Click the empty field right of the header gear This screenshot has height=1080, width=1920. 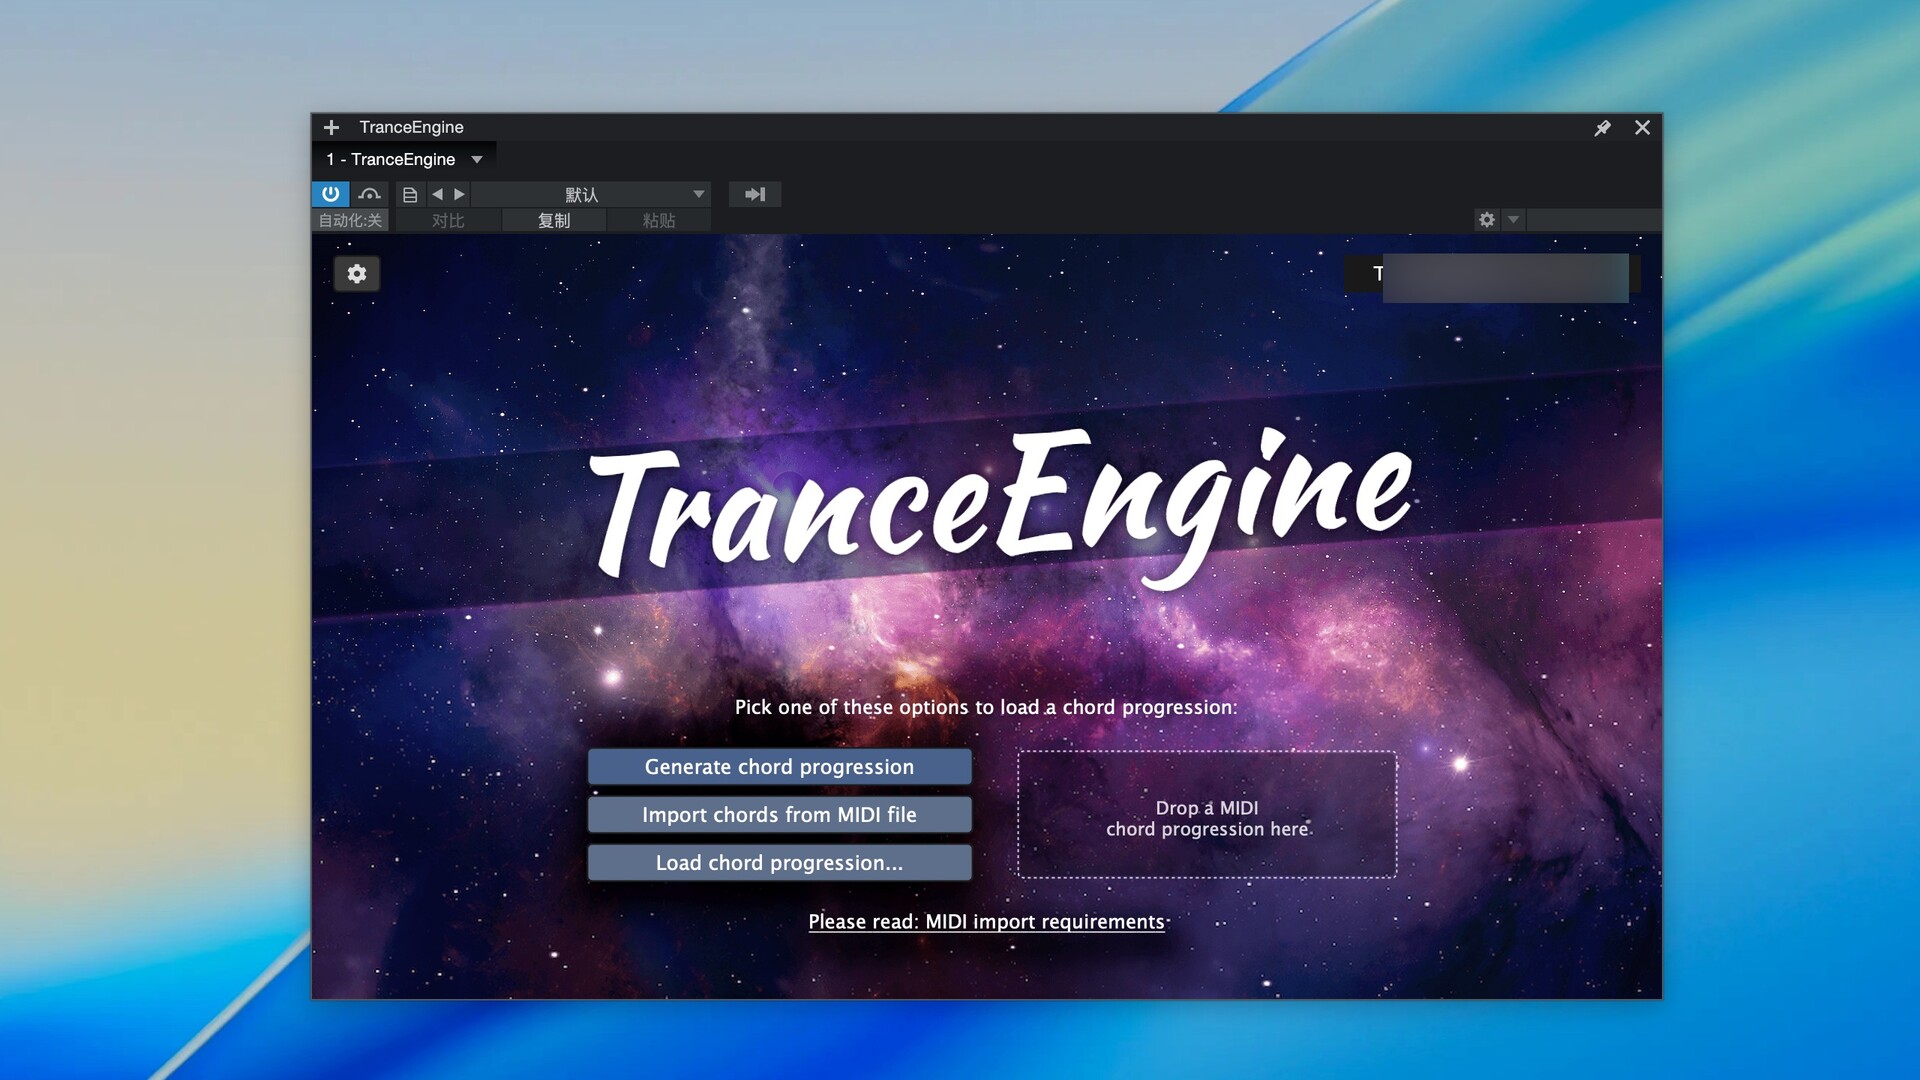click(x=1594, y=219)
